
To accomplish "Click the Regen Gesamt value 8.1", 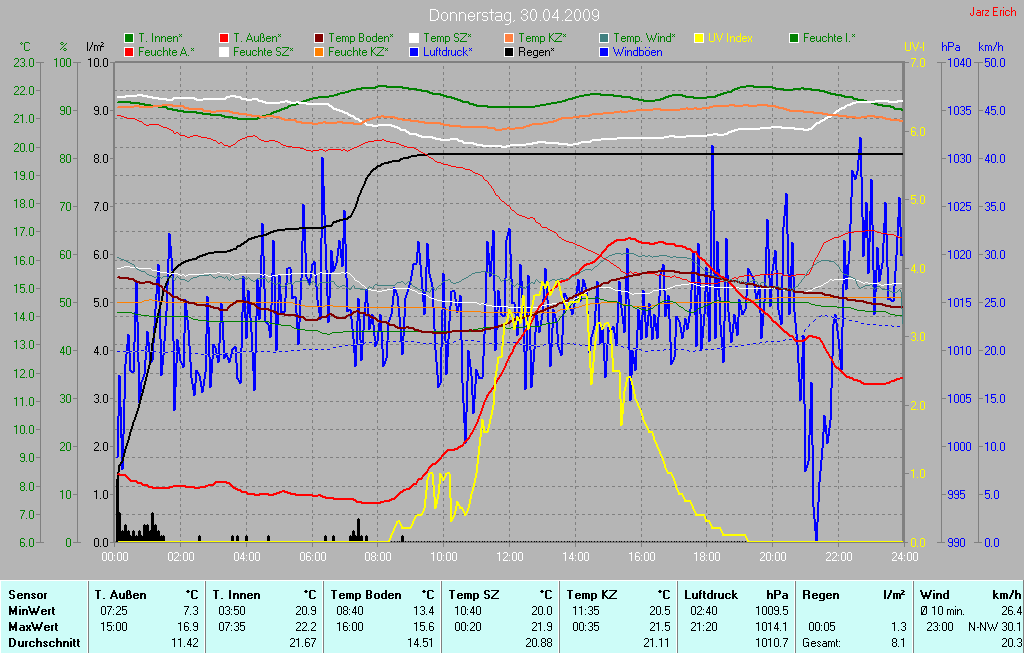I will [x=896, y=642].
